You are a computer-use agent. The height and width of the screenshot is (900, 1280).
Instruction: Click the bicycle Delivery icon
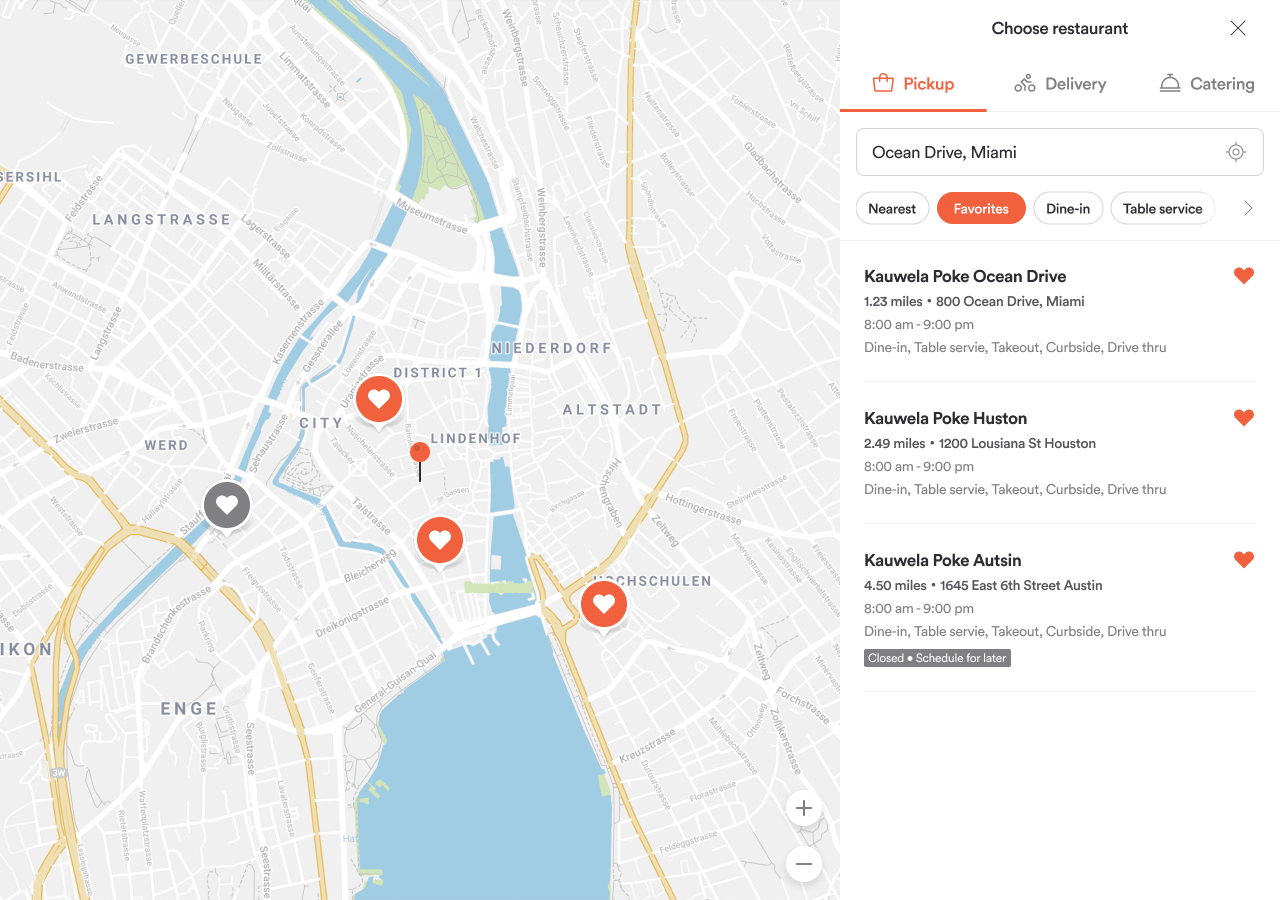pos(1025,84)
